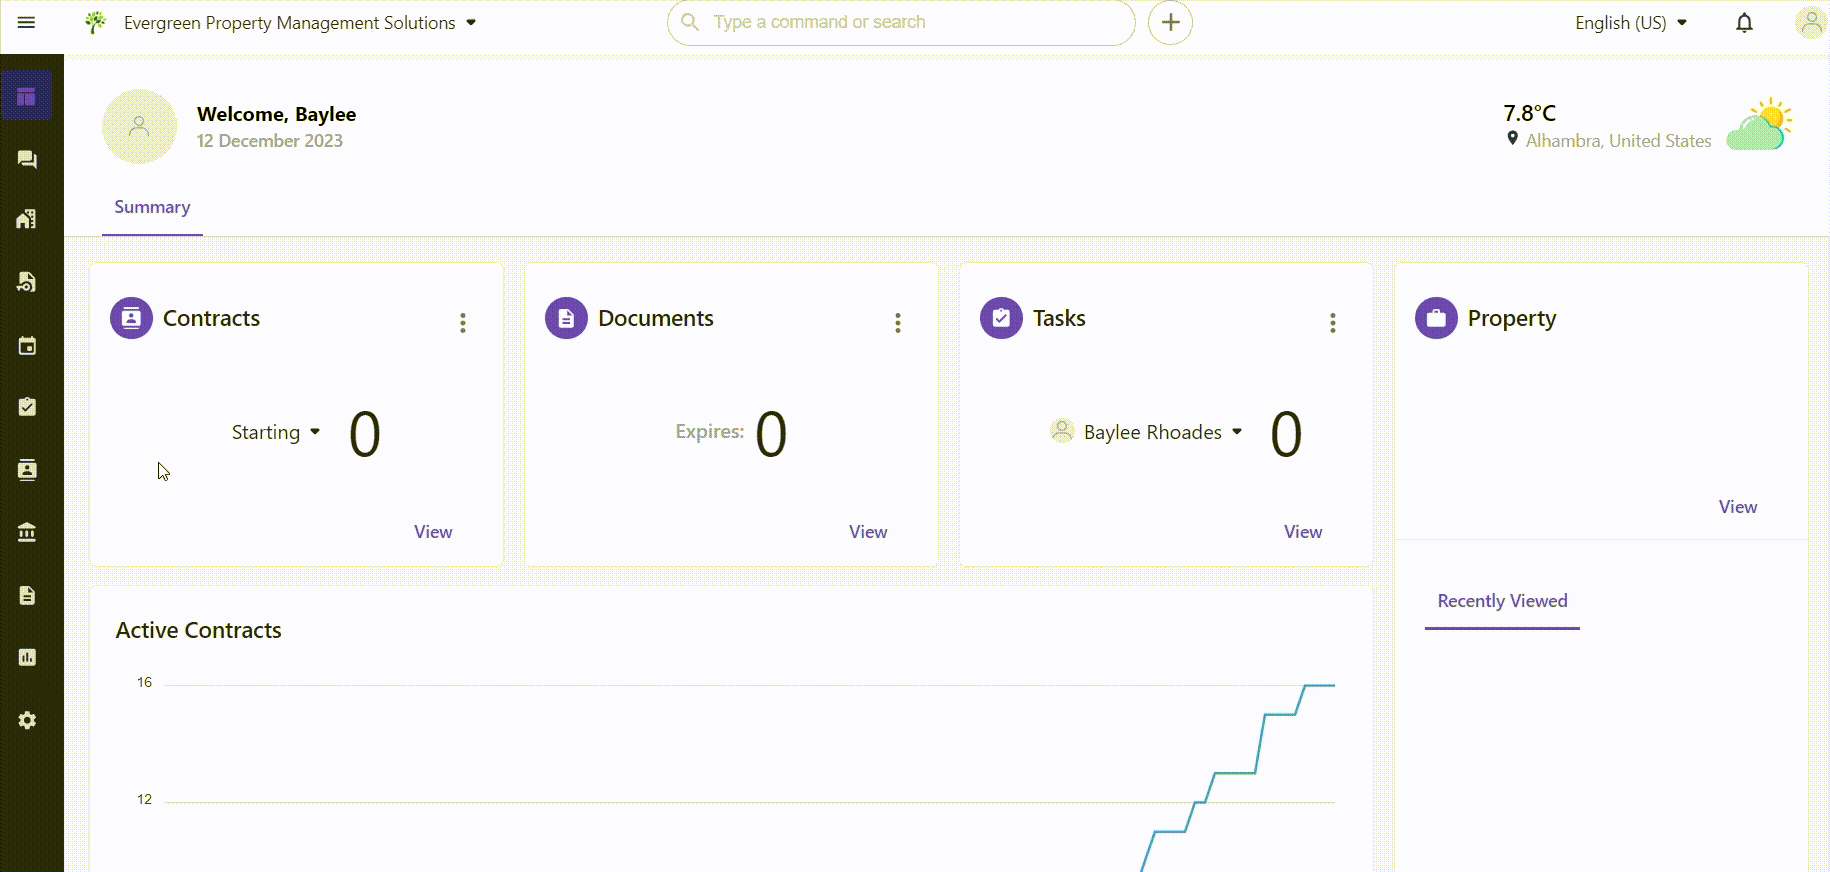Click View link on Documents card

(x=868, y=532)
